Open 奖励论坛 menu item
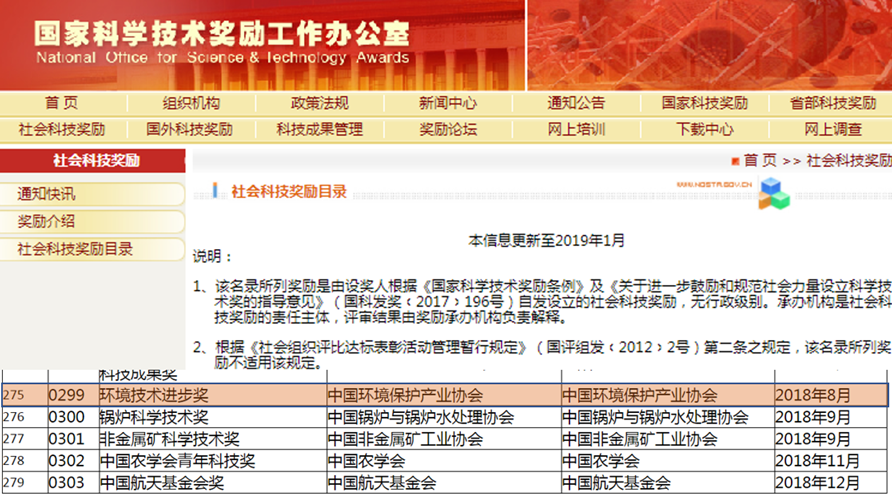892x504 pixels. click(x=448, y=129)
